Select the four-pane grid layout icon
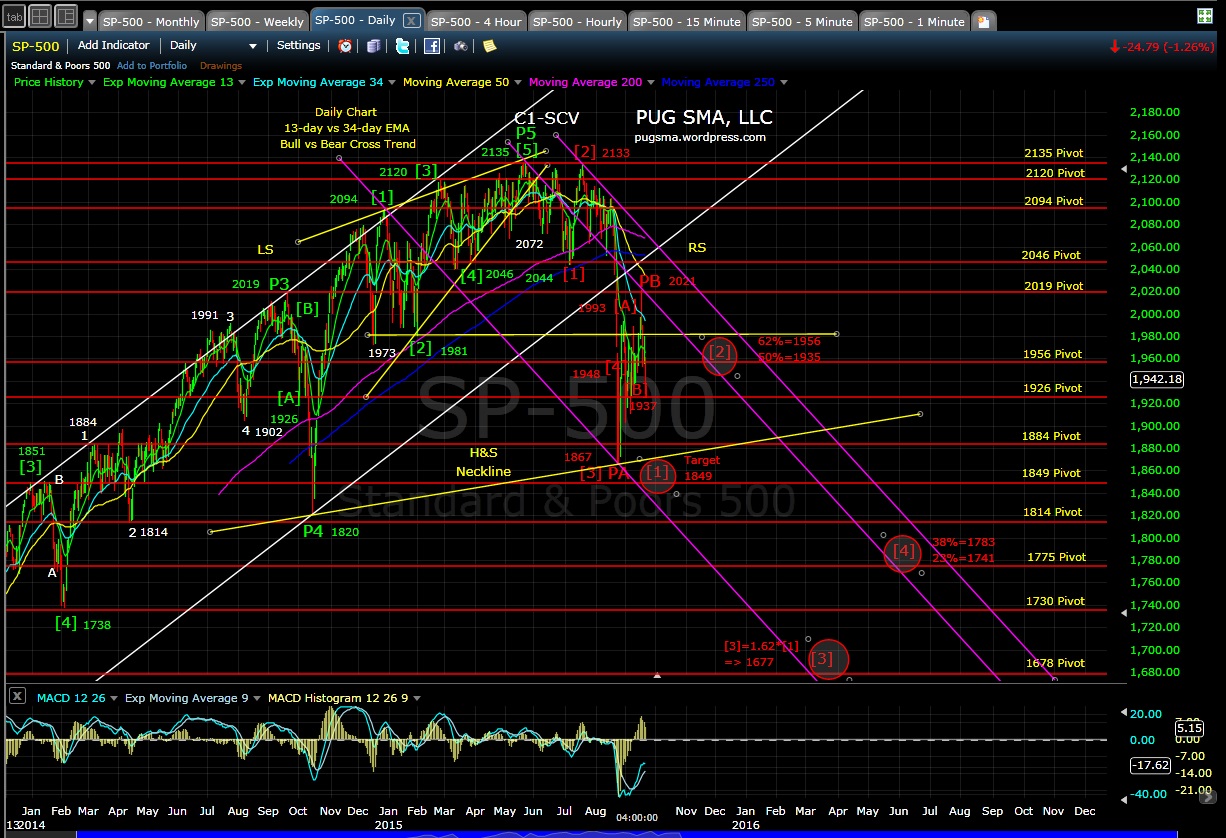The height and width of the screenshot is (838, 1226). tap(39, 16)
